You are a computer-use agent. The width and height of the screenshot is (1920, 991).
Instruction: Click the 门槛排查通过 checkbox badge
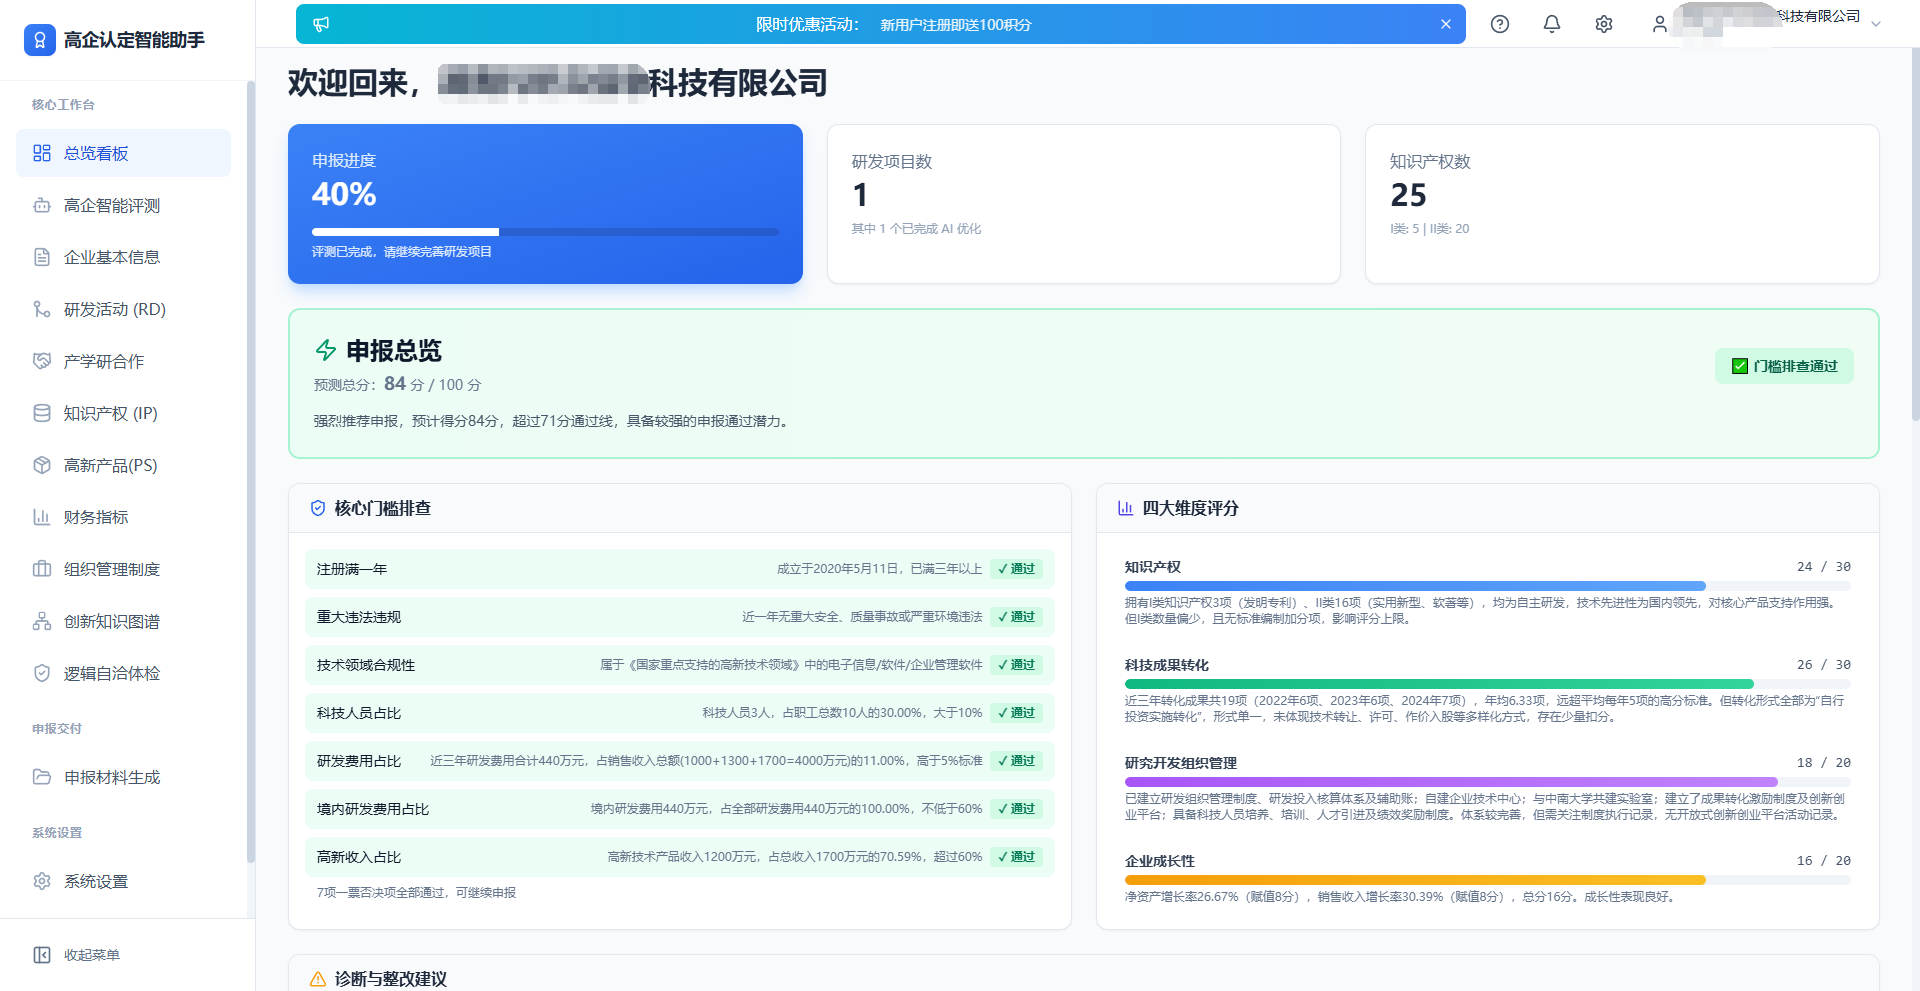(x=1785, y=366)
